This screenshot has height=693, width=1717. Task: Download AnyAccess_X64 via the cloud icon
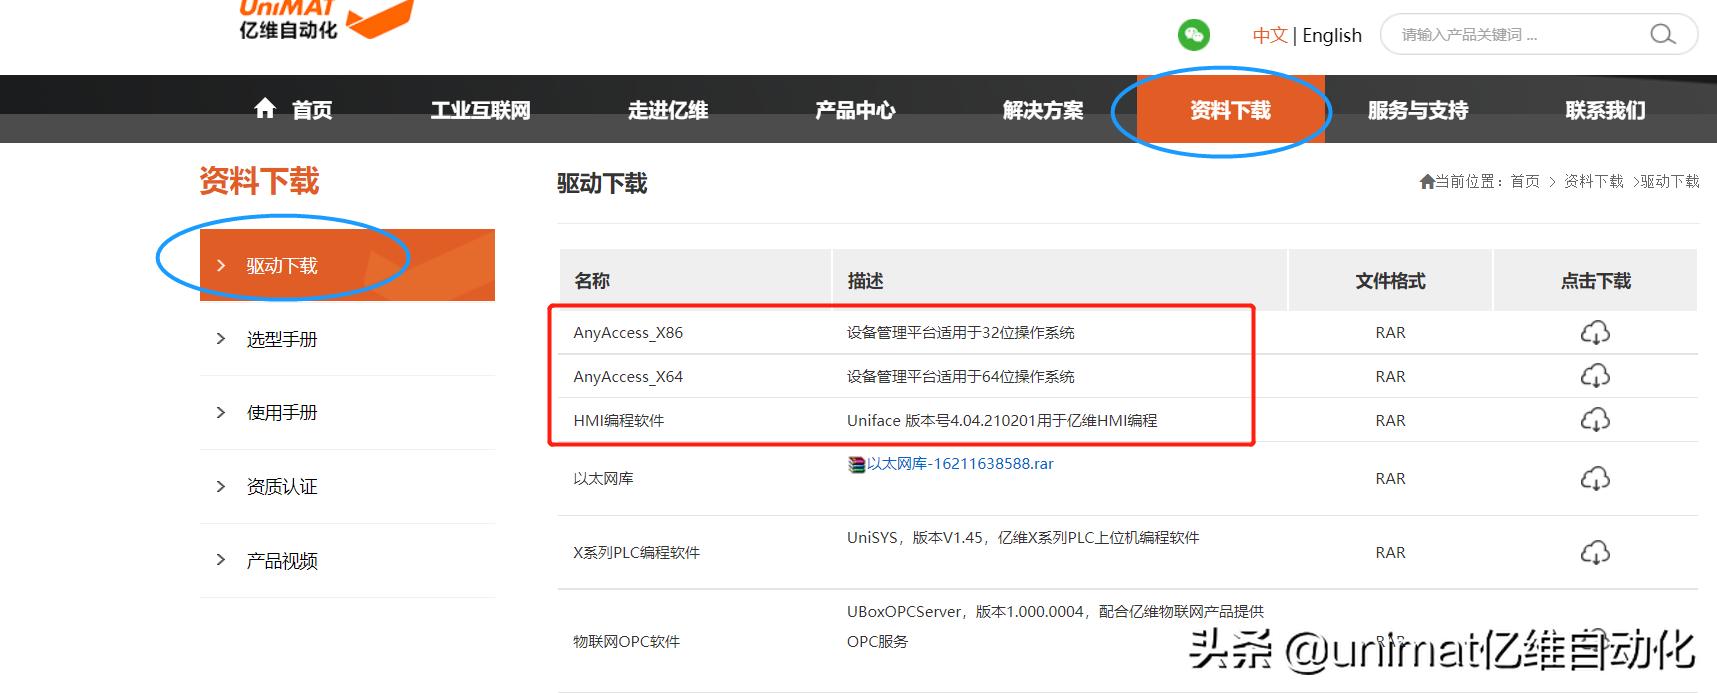click(x=1595, y=376)
